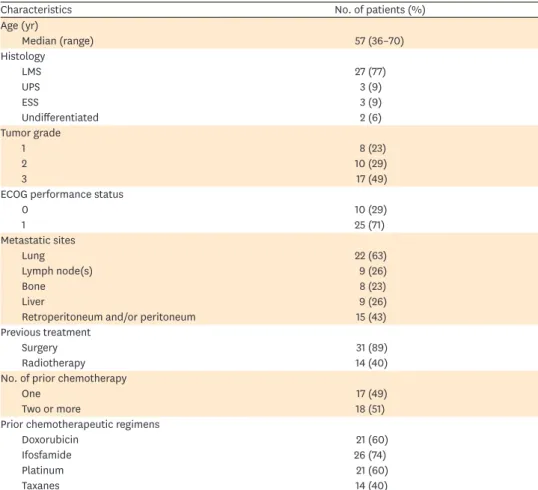Click the 'Bone' row label

click(x=34, y=286)
